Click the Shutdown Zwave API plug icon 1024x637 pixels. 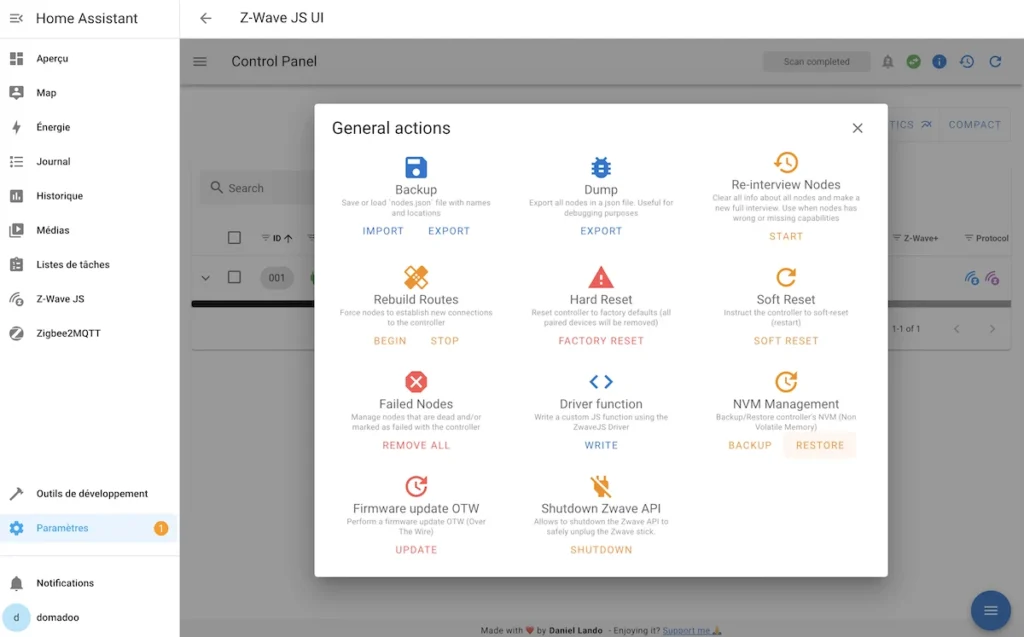(601, 486)
